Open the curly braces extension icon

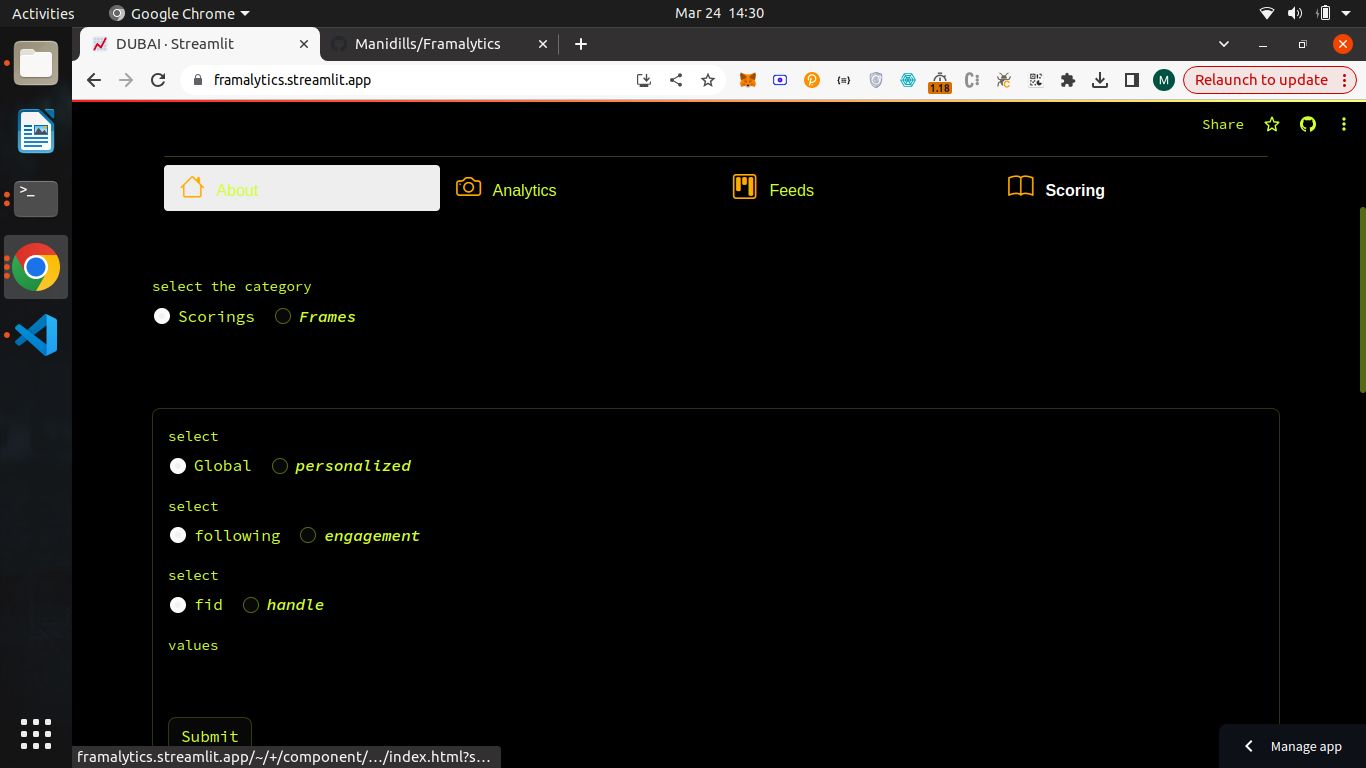(844, 80)
